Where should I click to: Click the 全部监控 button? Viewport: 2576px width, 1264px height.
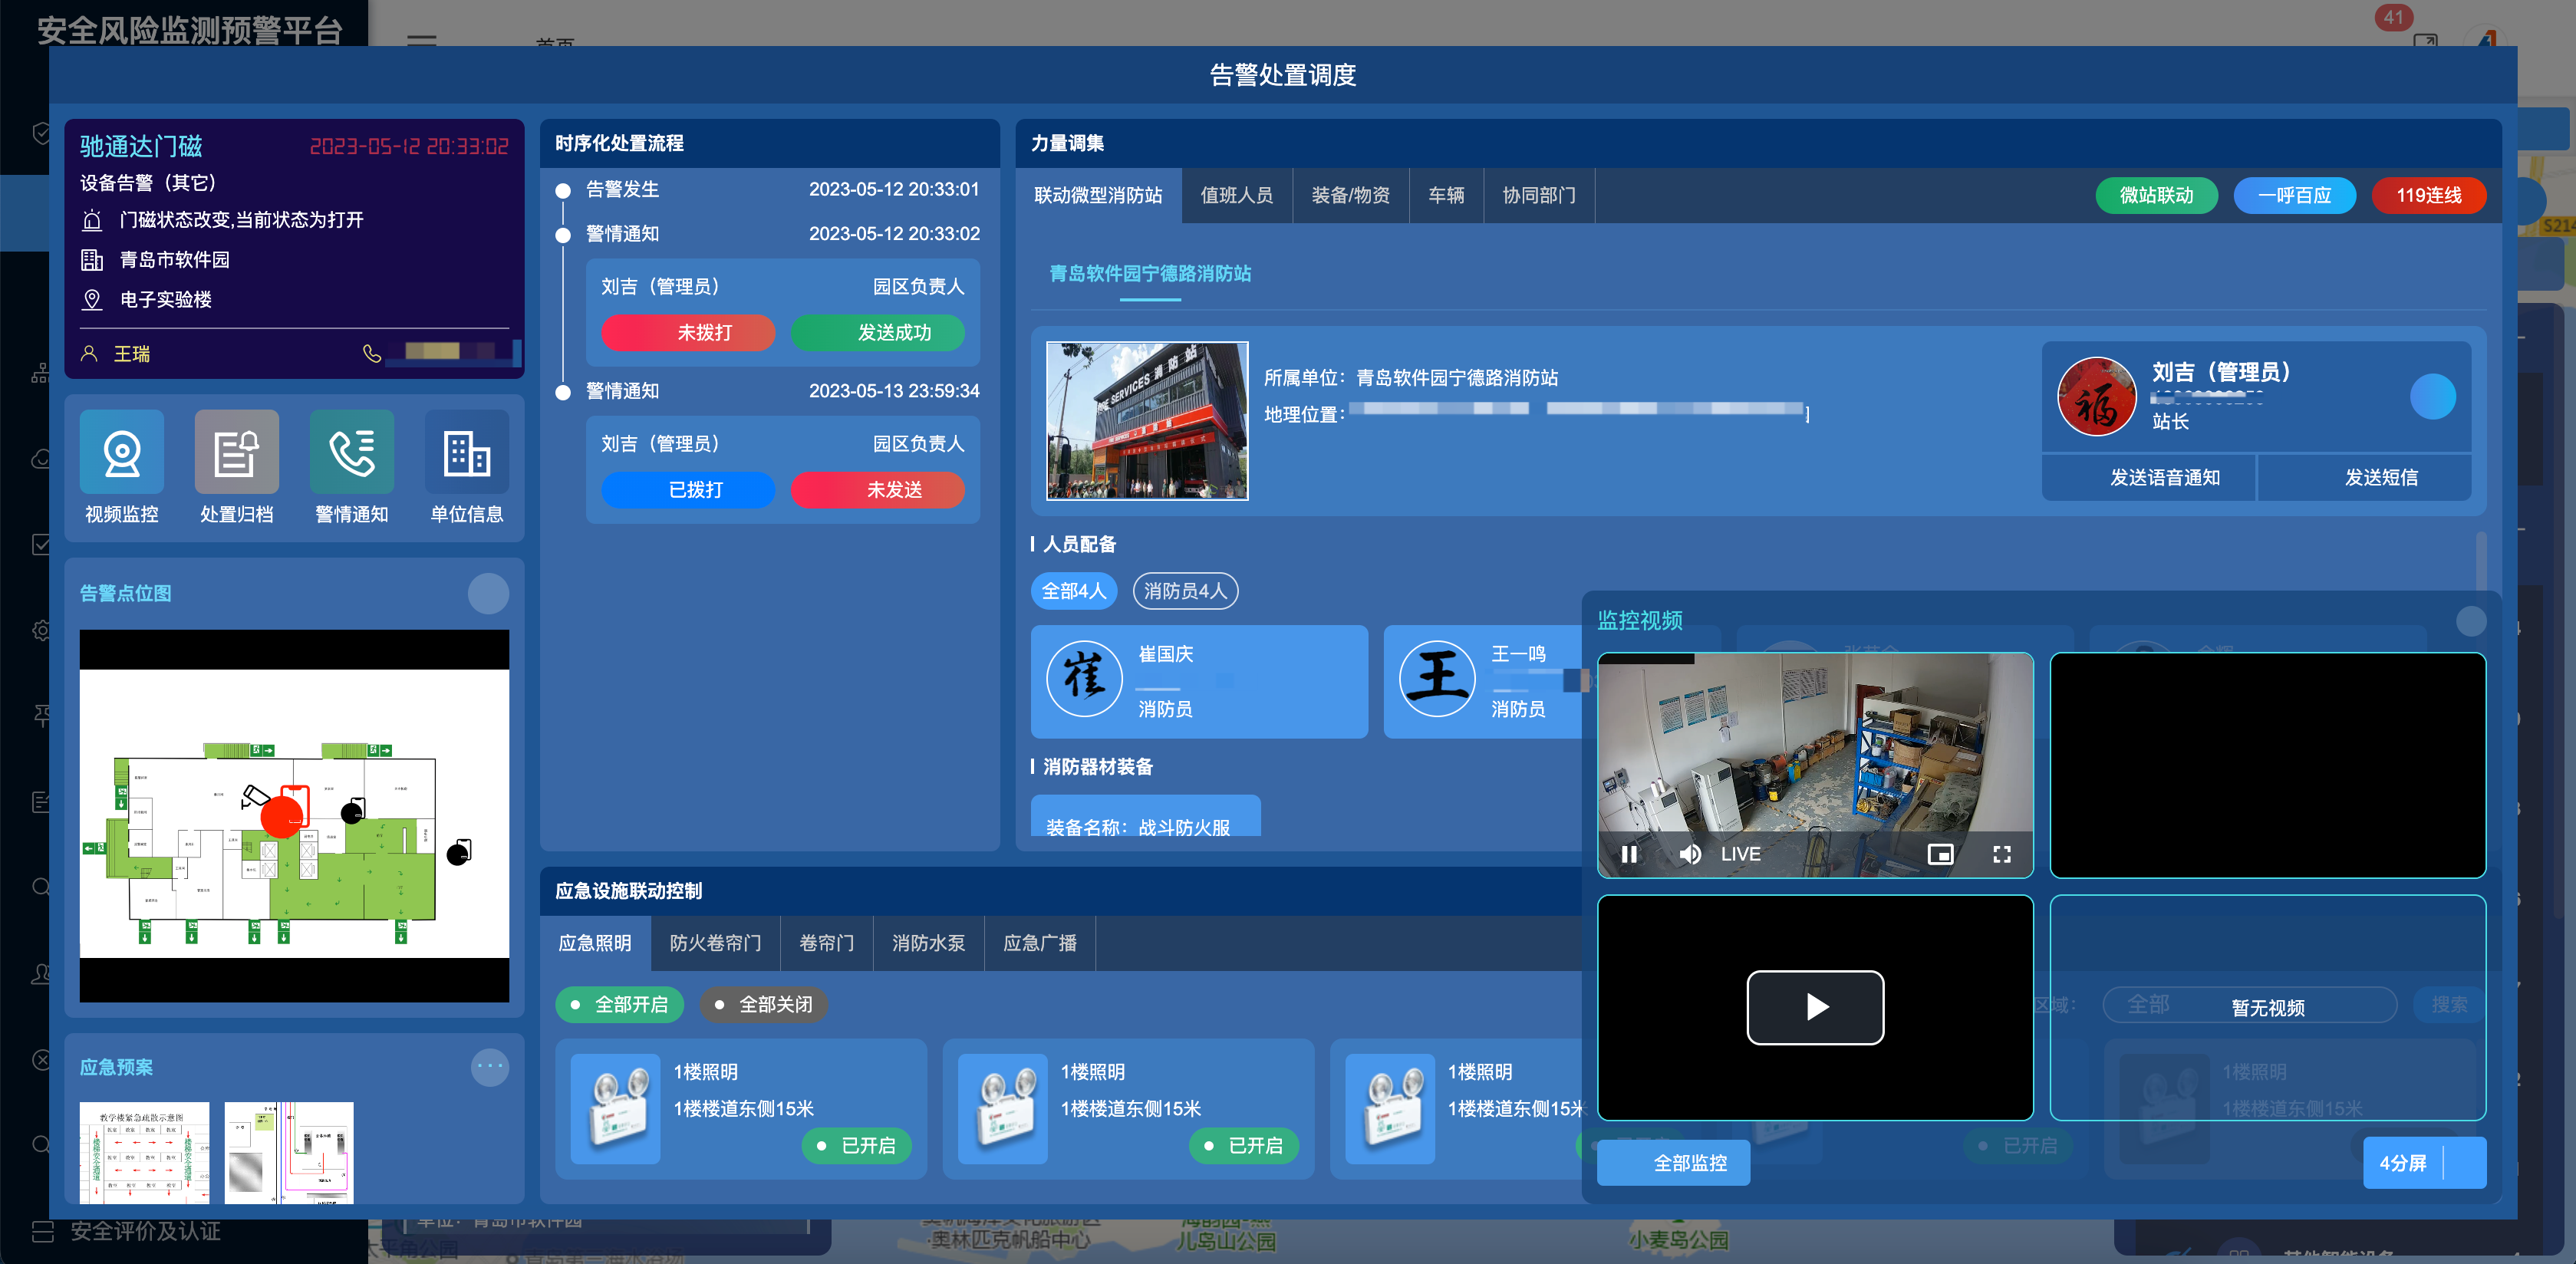(1673, 1163)
